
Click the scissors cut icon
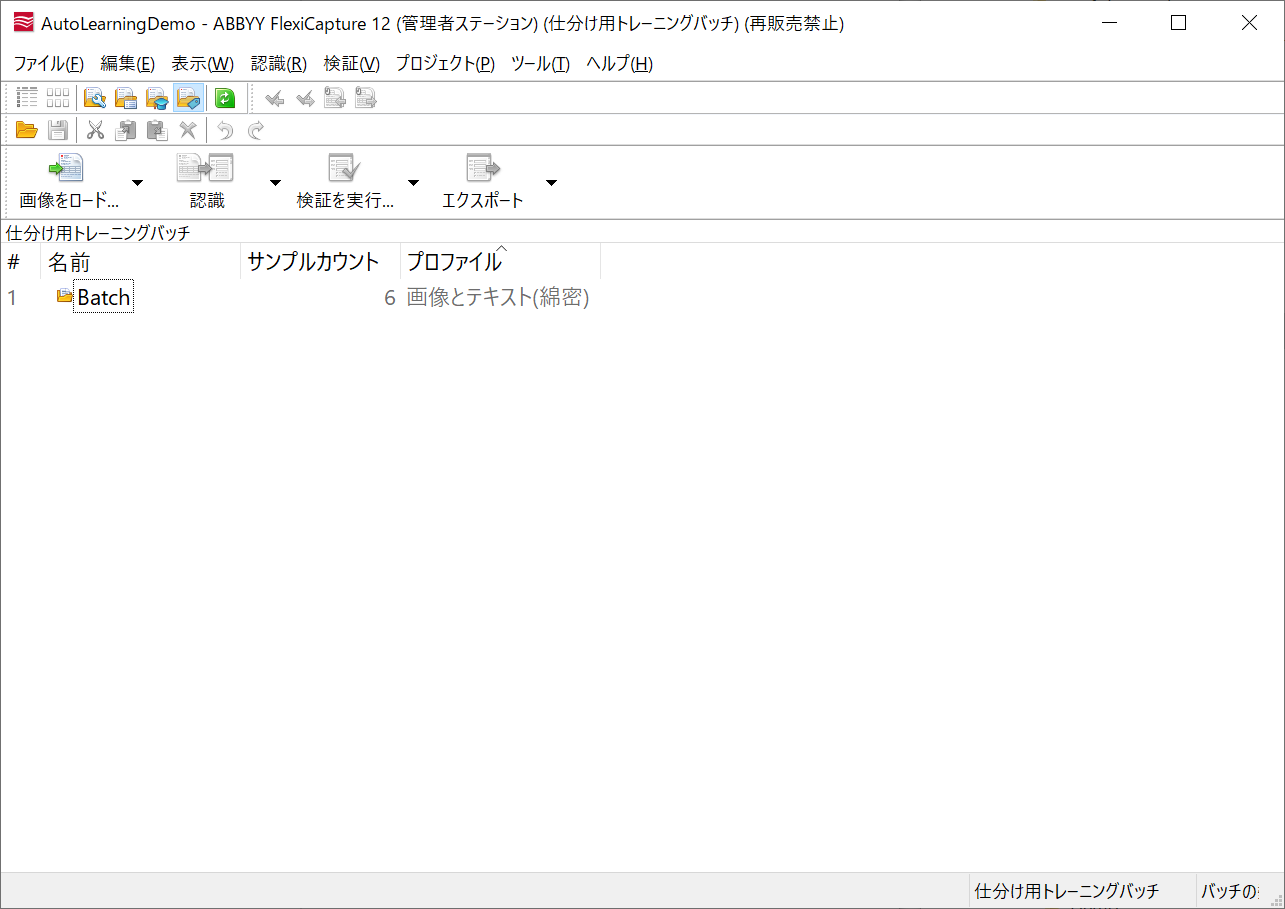click(x=96, y=130)
